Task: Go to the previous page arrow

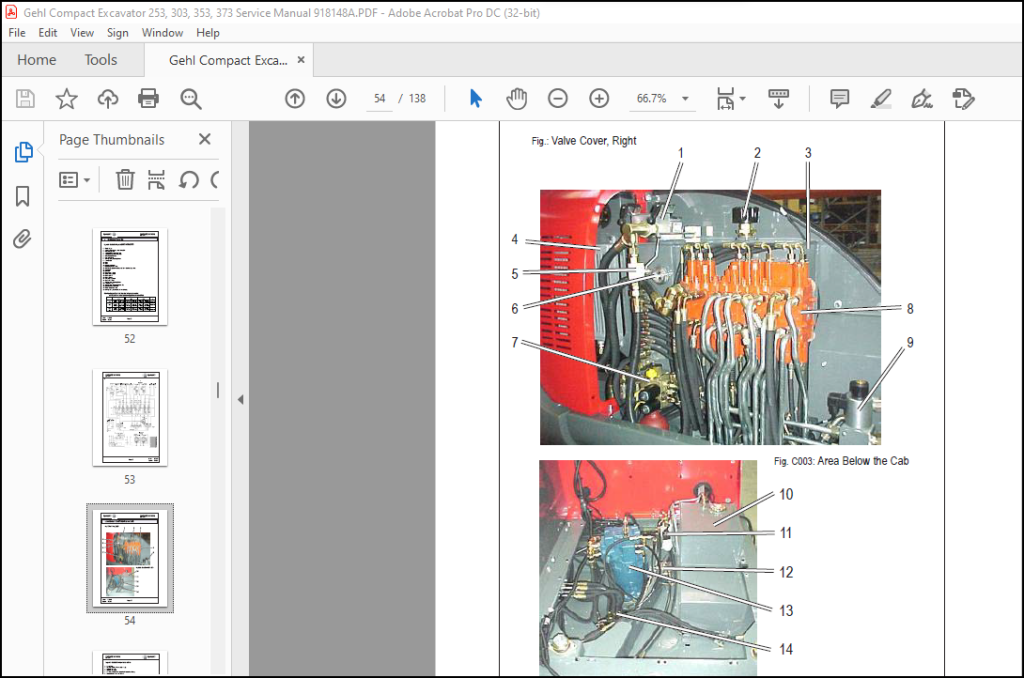Action: point(295,99)
